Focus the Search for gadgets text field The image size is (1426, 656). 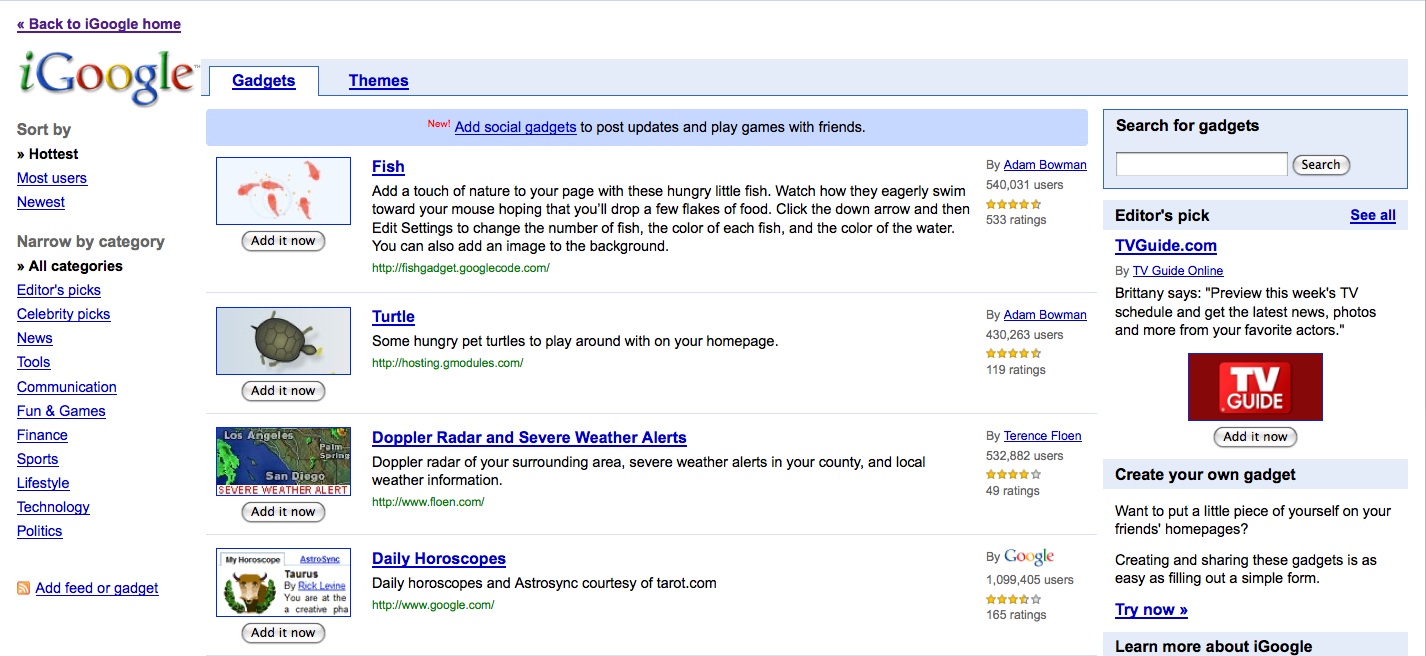(x=1201, y=164)
